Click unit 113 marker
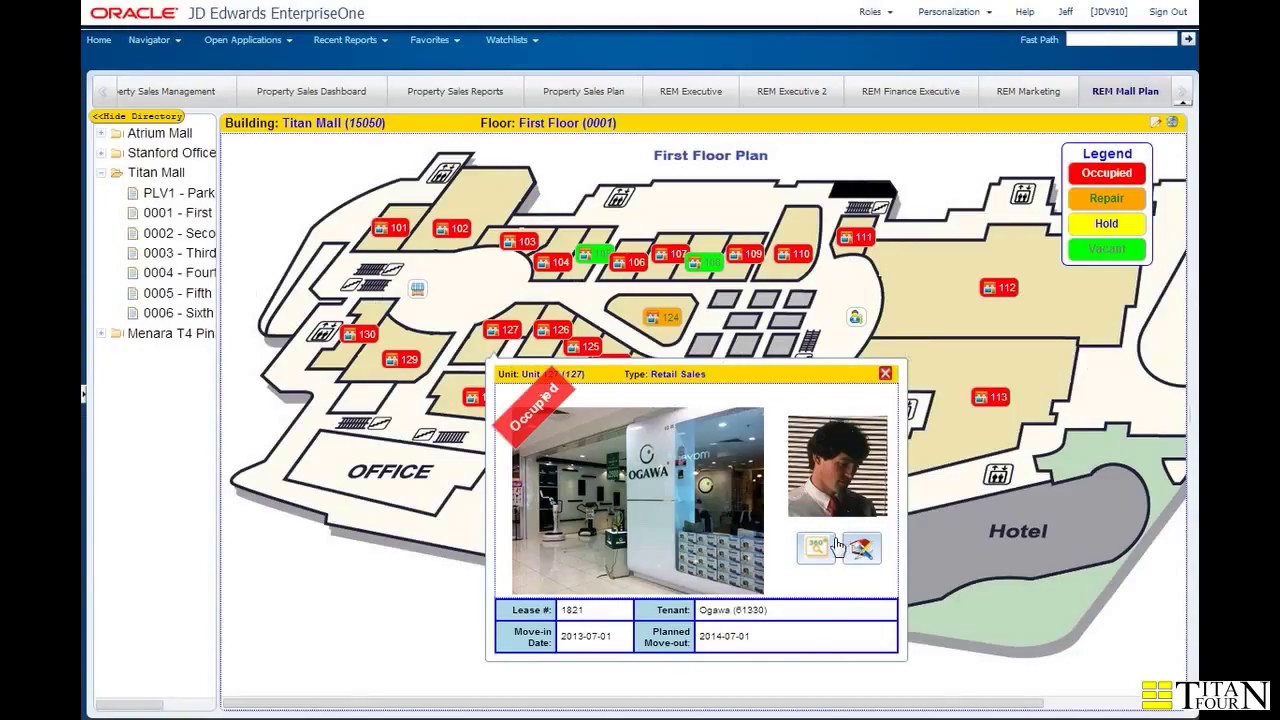Viewport: 1280px width, 720px height. [990, 398]
